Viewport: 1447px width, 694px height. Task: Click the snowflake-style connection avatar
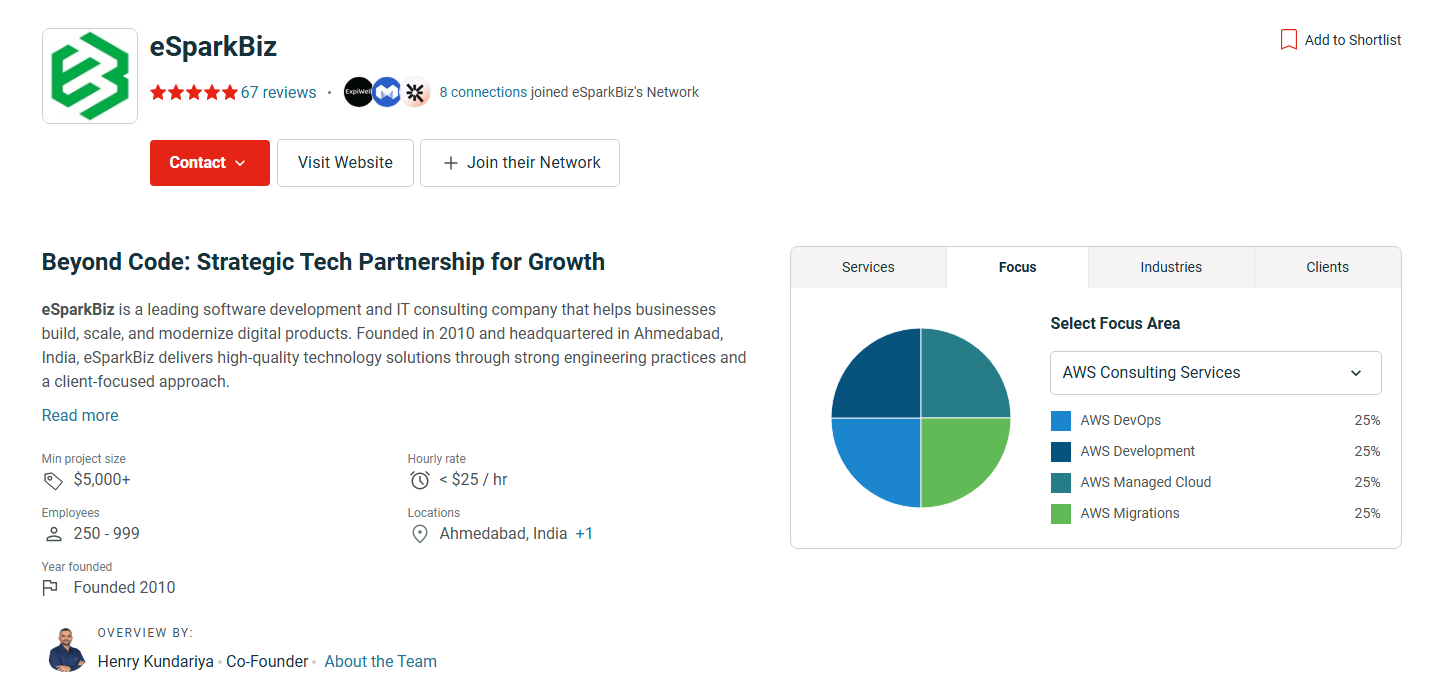click(415, 92)
